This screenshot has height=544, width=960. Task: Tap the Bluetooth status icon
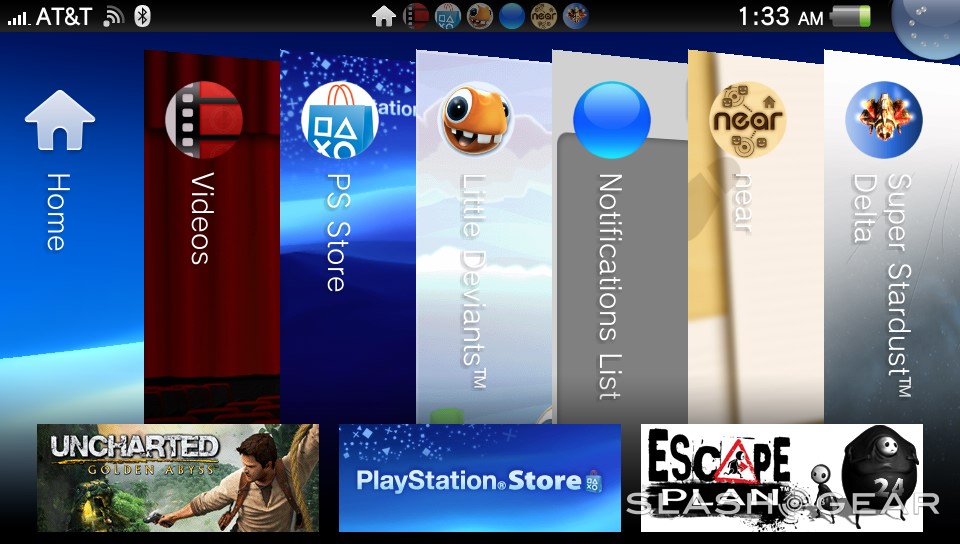click(x=142, y=17)
